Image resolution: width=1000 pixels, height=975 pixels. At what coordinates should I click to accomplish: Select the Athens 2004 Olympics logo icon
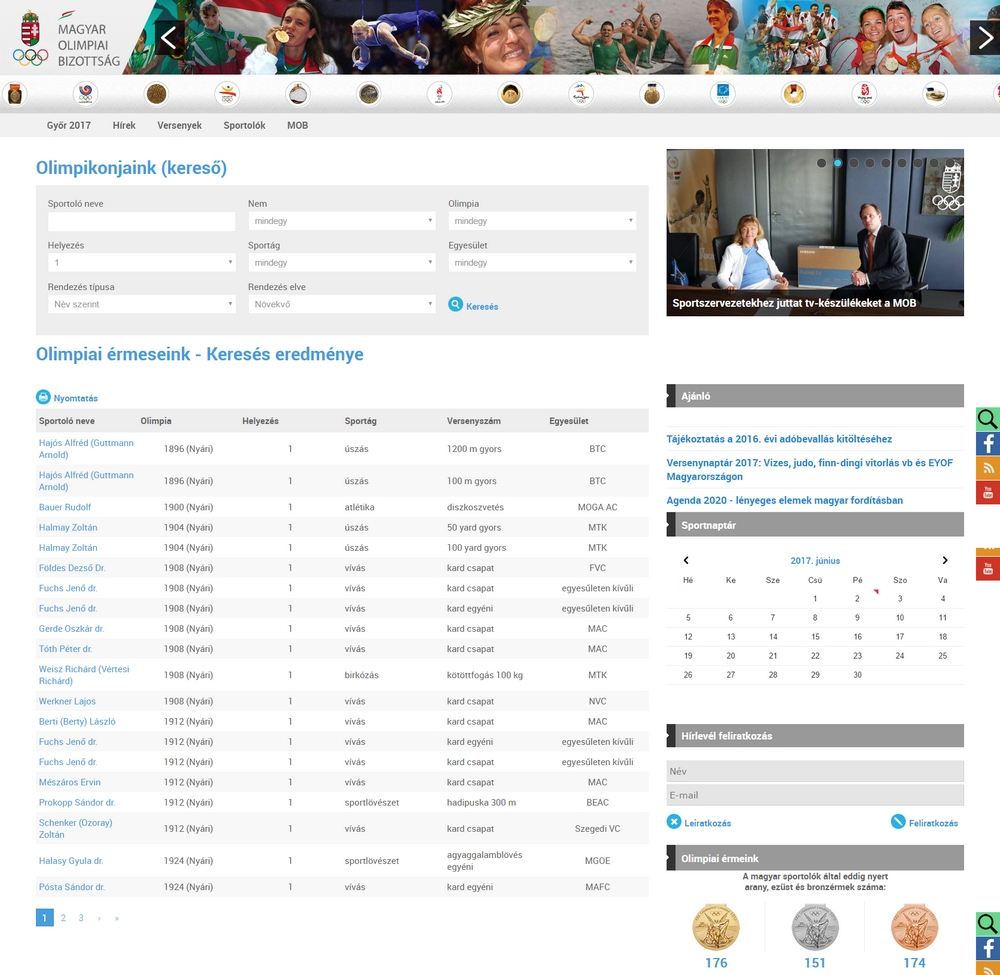click(723, 94)
